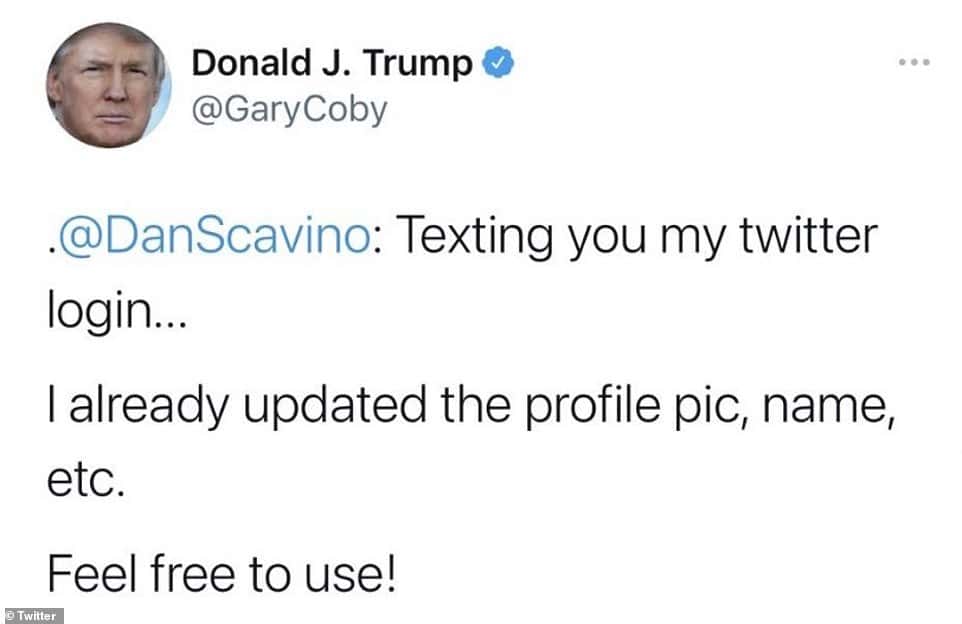Click the "Donald J. Trump" display name
The image size is (962, 624).
[332, 64]
